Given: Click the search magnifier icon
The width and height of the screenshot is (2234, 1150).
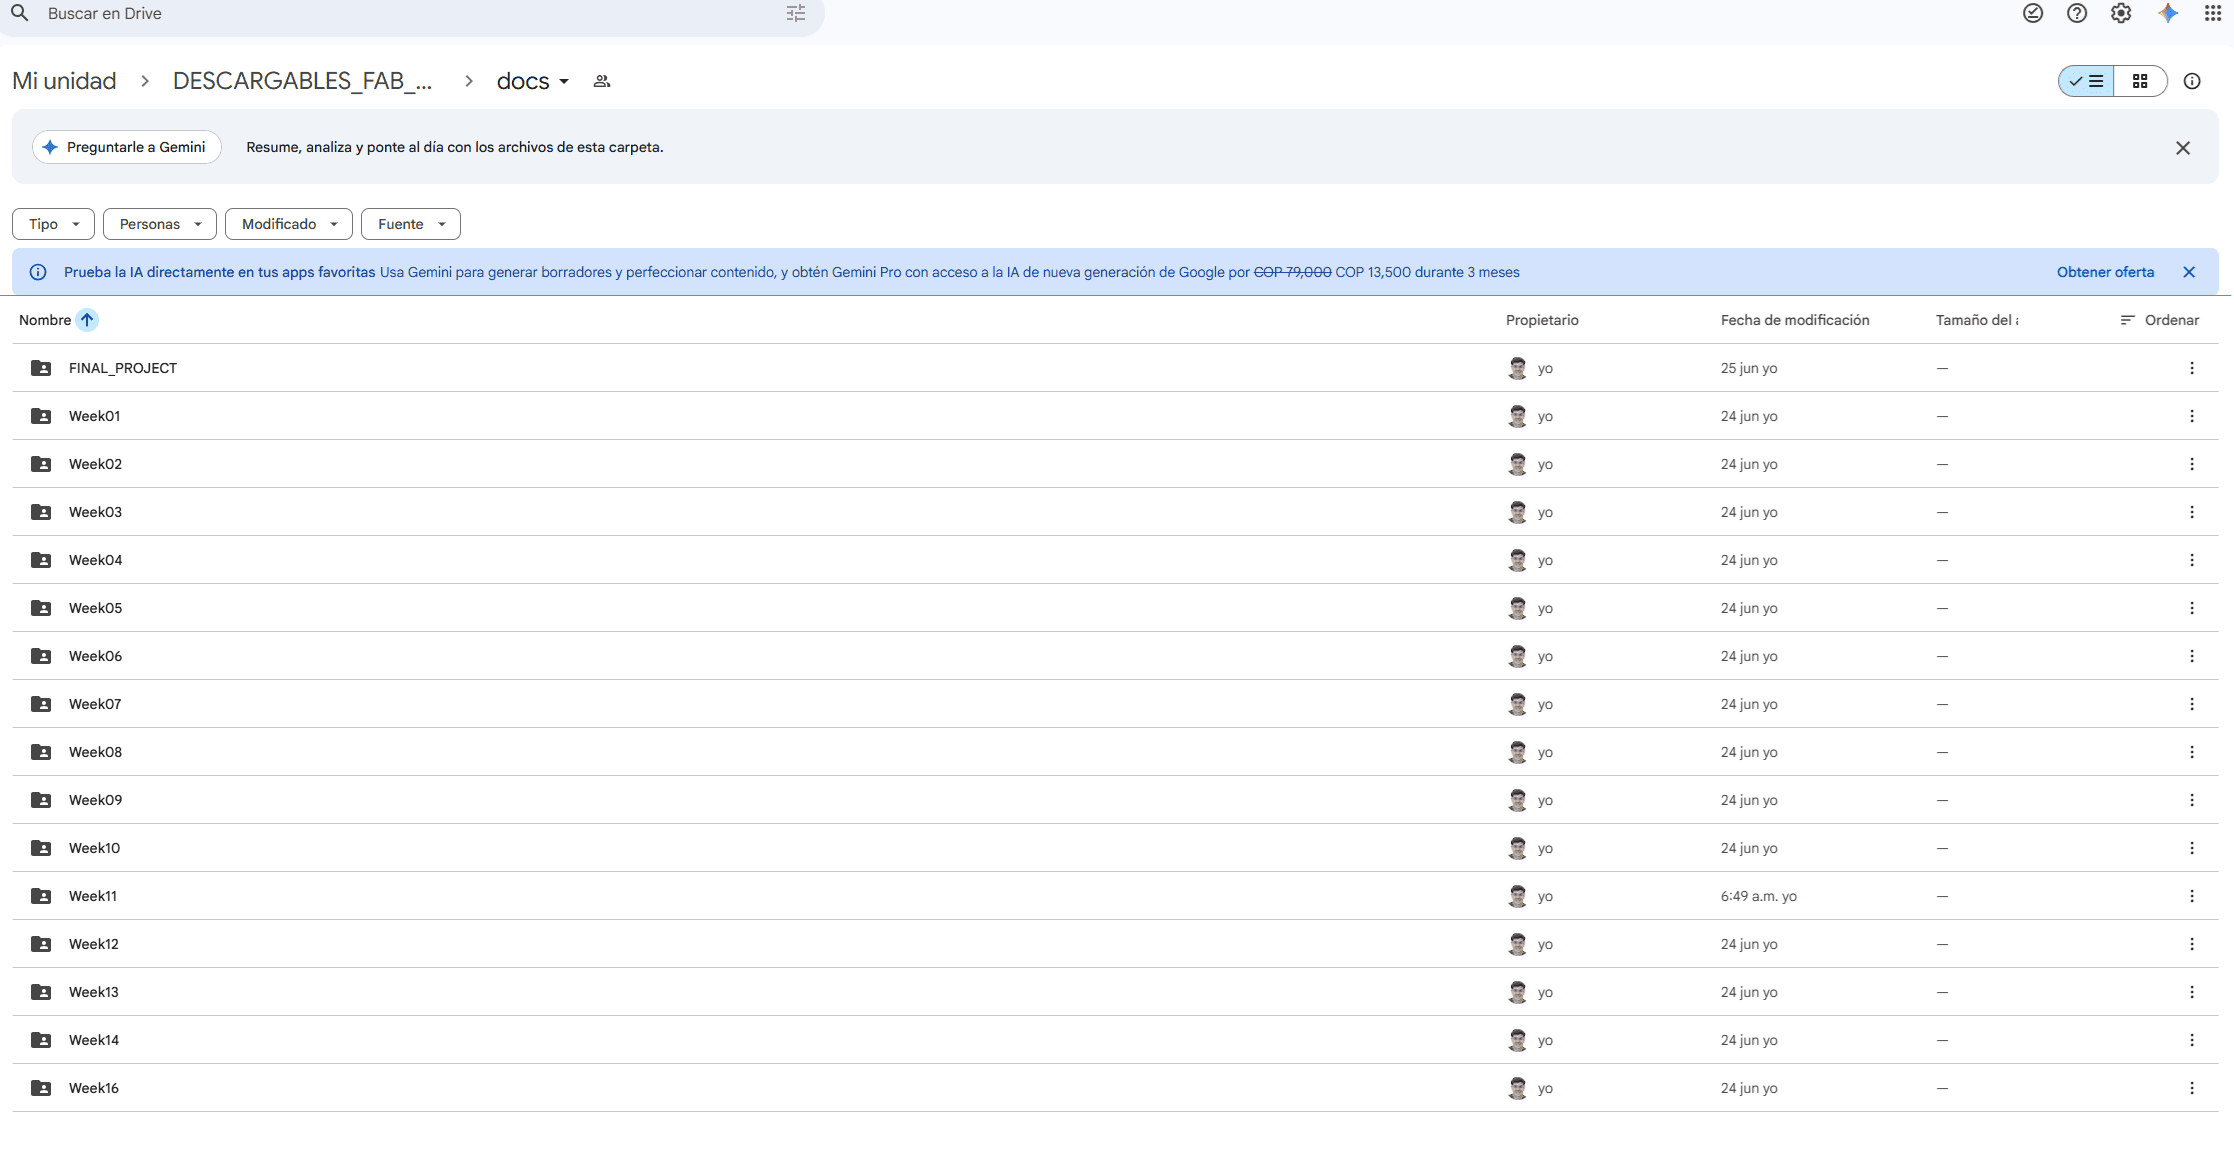Looking at the screenshot, I should pyautogui.click(x=19, y=13).
